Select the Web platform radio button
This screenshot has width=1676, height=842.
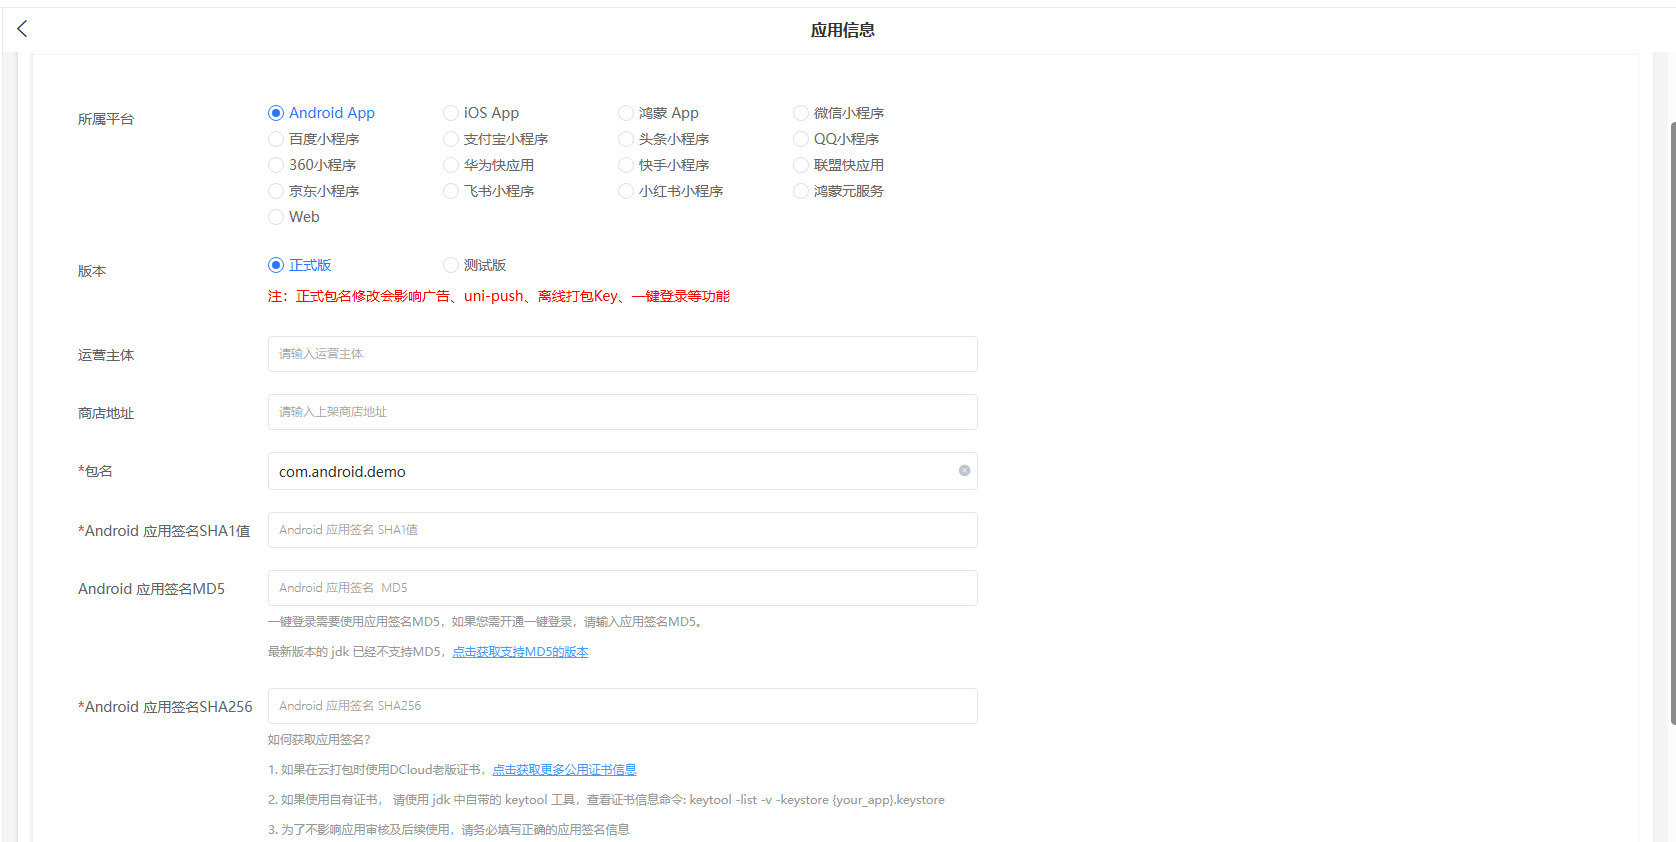coord(276,217)
